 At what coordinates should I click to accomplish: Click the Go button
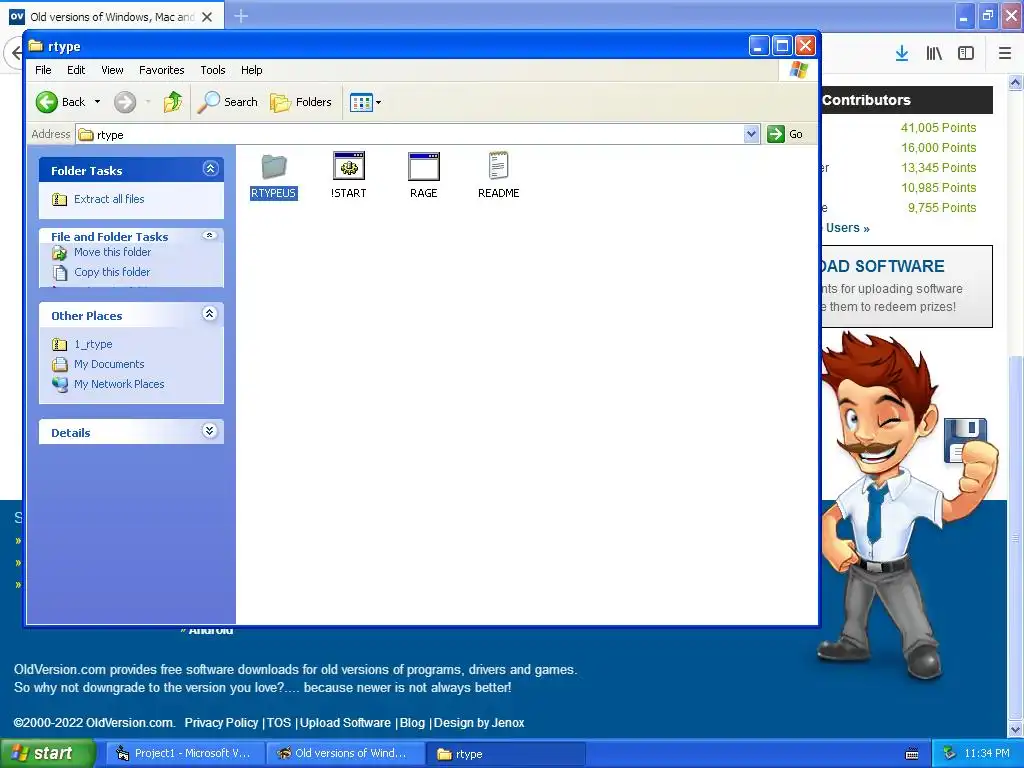coord(785,134)
